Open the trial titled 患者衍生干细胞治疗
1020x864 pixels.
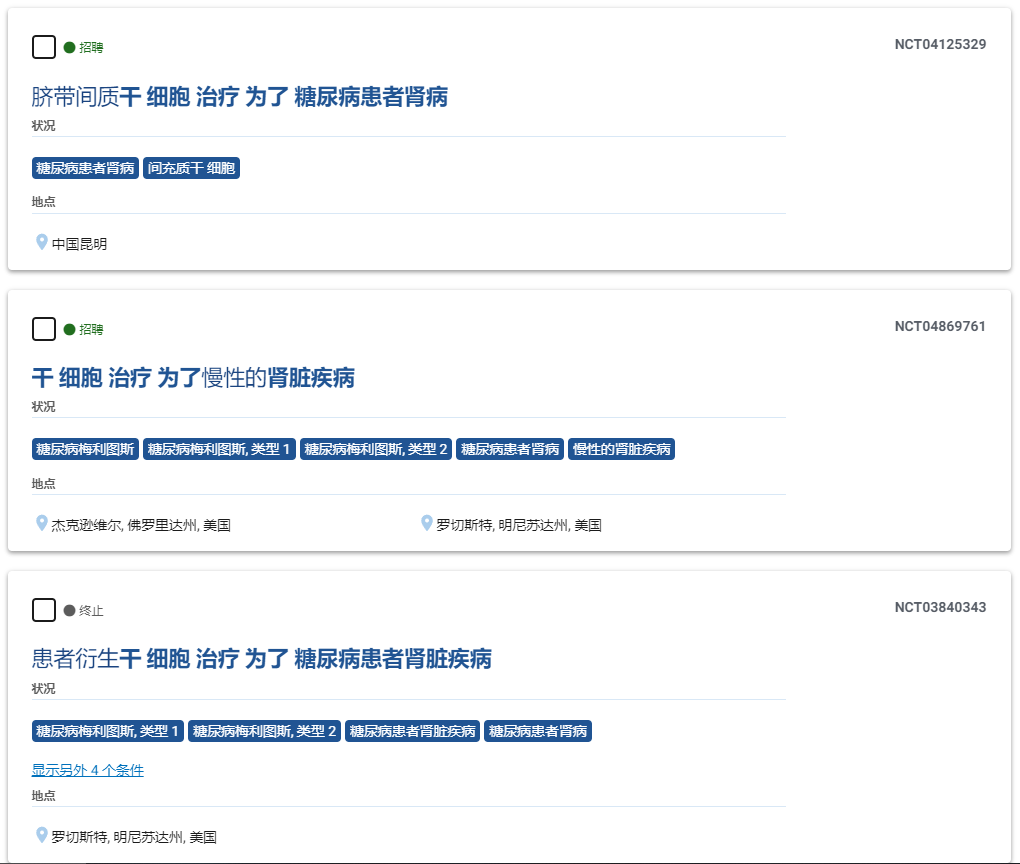tap(262, 659)
